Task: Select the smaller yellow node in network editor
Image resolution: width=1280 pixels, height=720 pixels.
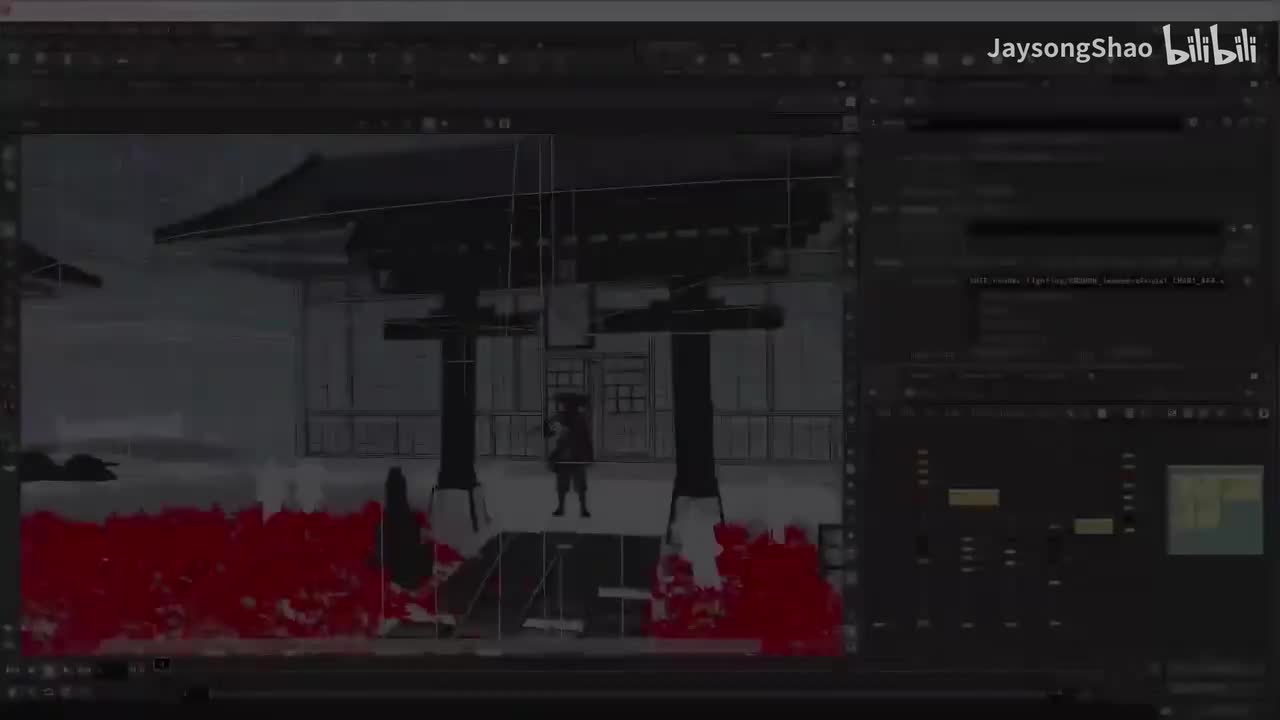Action: (x=1093, y=526)
